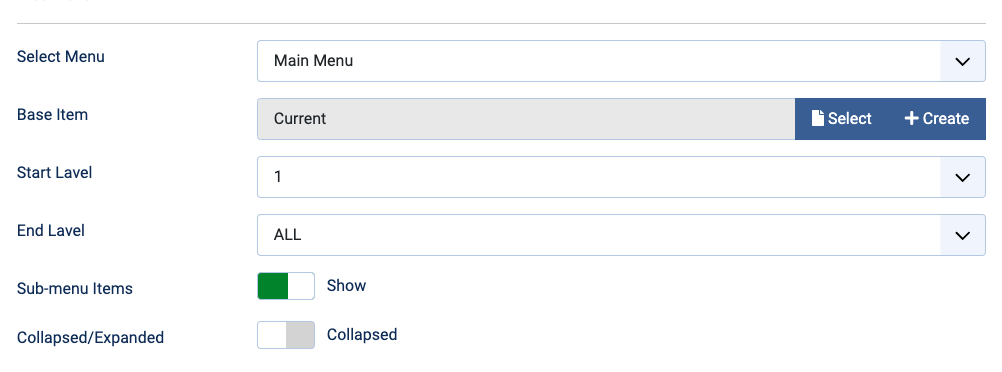Click the plus icon on the Create button
Screen dimensions: 1002x372
click(x=911, y=118)
